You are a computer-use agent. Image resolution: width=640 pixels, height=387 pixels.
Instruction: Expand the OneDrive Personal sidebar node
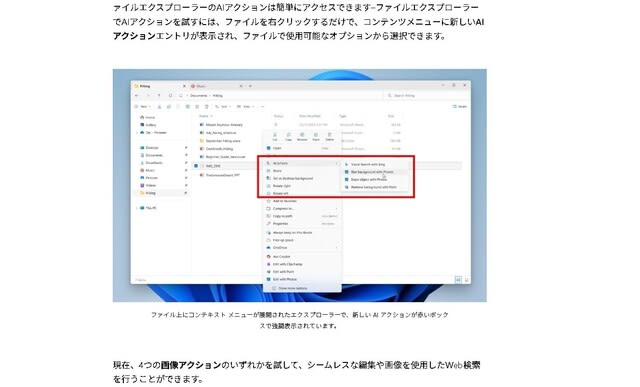[137, 133]
